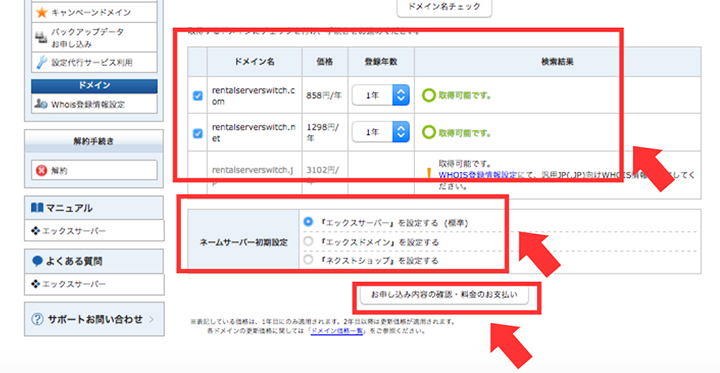Select 『エックスドメイン』を設定する radio button
The height and width of the screenshot is (373, 720).
(x=308, y=241)
